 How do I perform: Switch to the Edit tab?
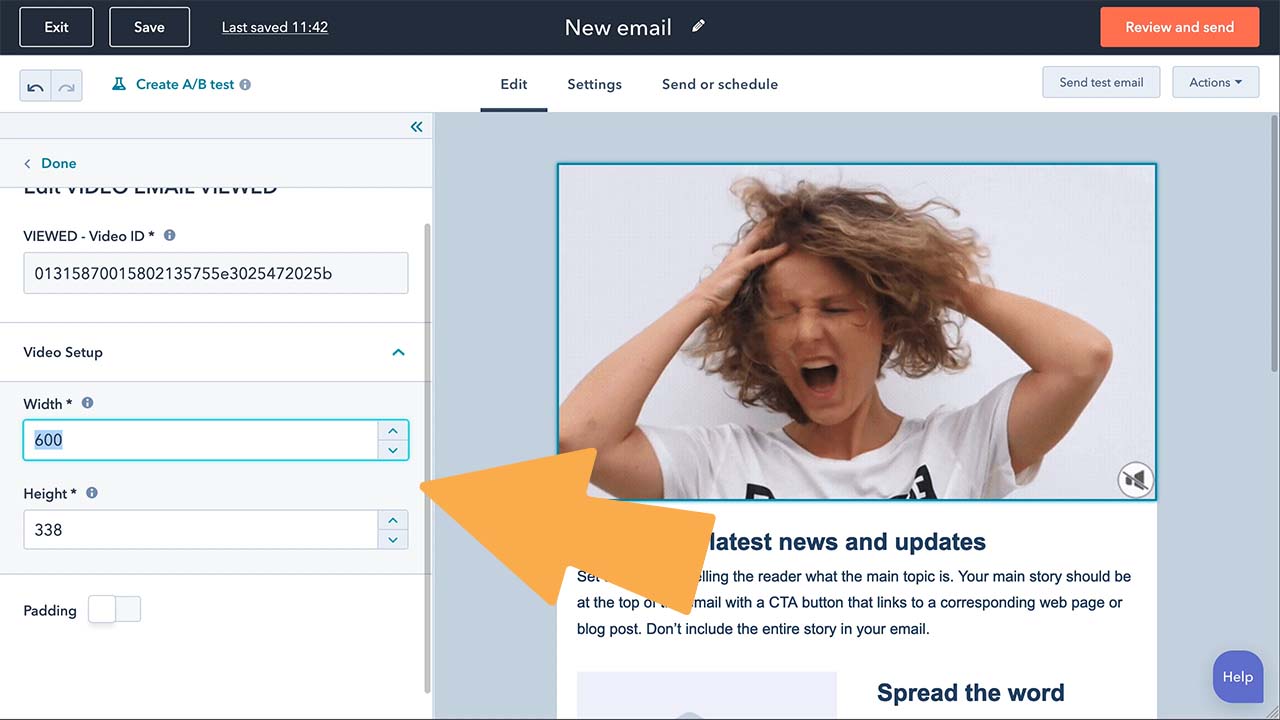click(x=514, y=84)
